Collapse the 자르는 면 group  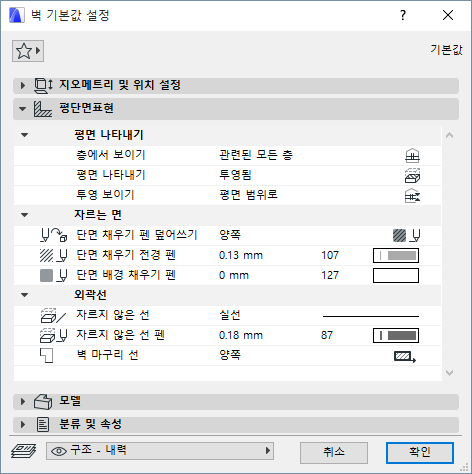[24, 215]
